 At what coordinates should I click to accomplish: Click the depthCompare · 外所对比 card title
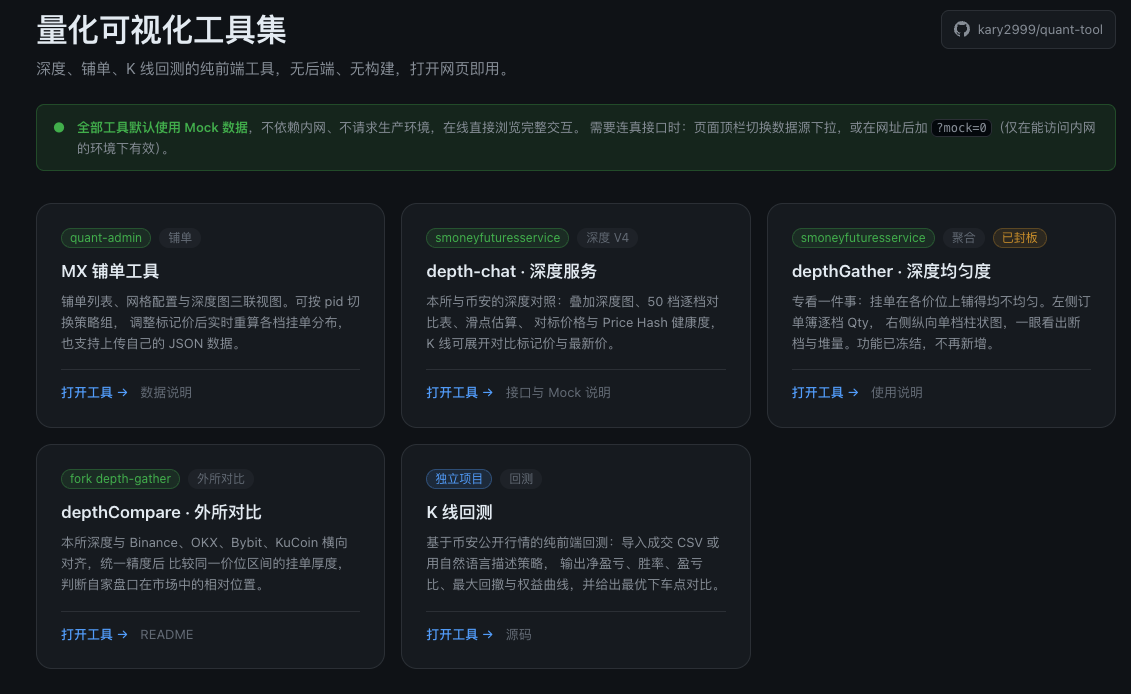(x=161, y=512)
